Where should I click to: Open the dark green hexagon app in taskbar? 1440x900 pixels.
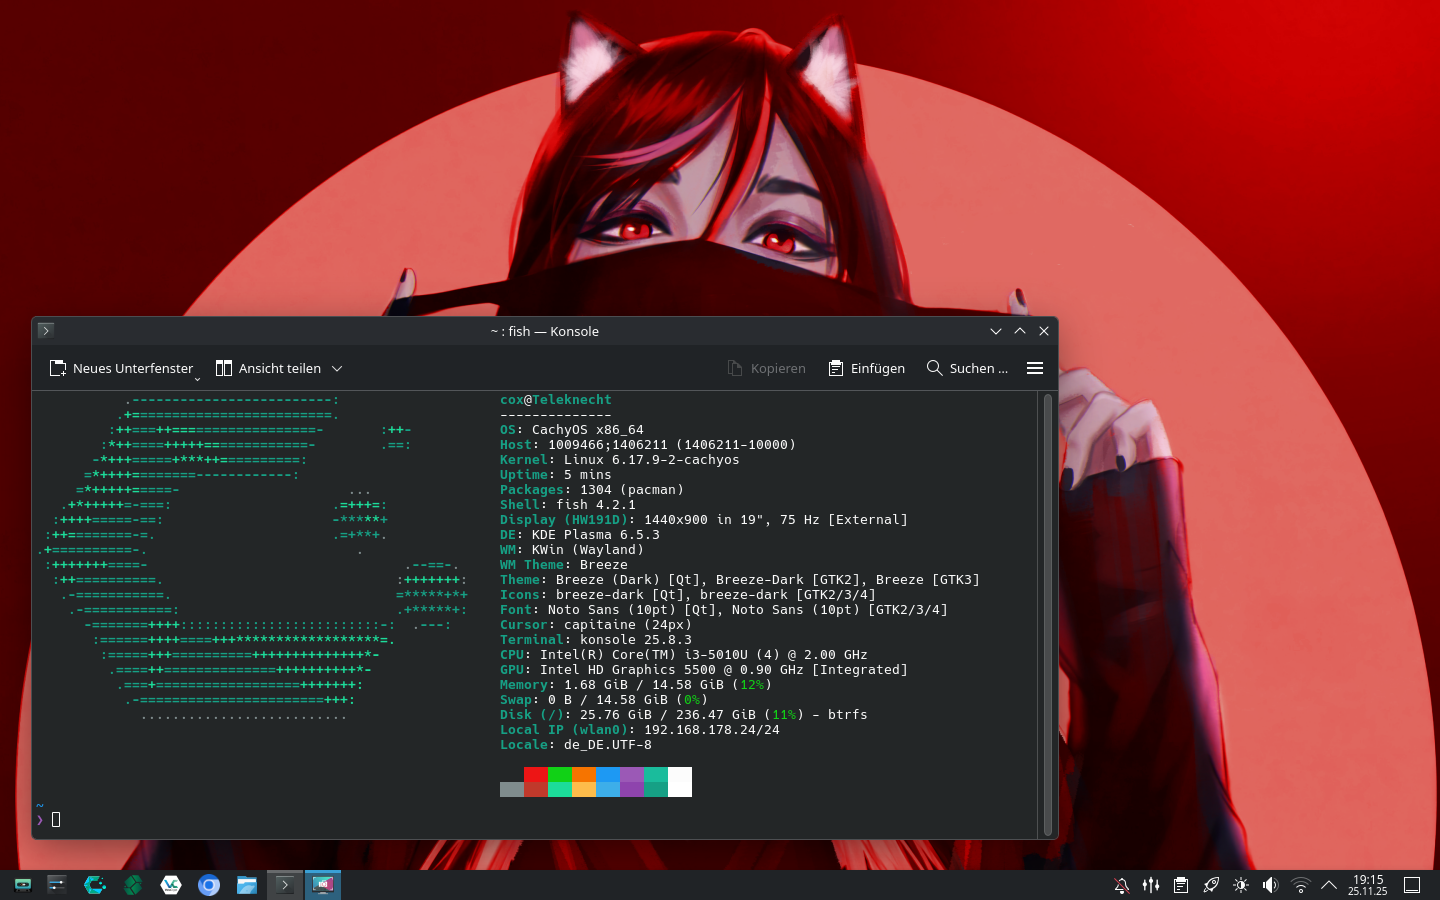(133, 885)
